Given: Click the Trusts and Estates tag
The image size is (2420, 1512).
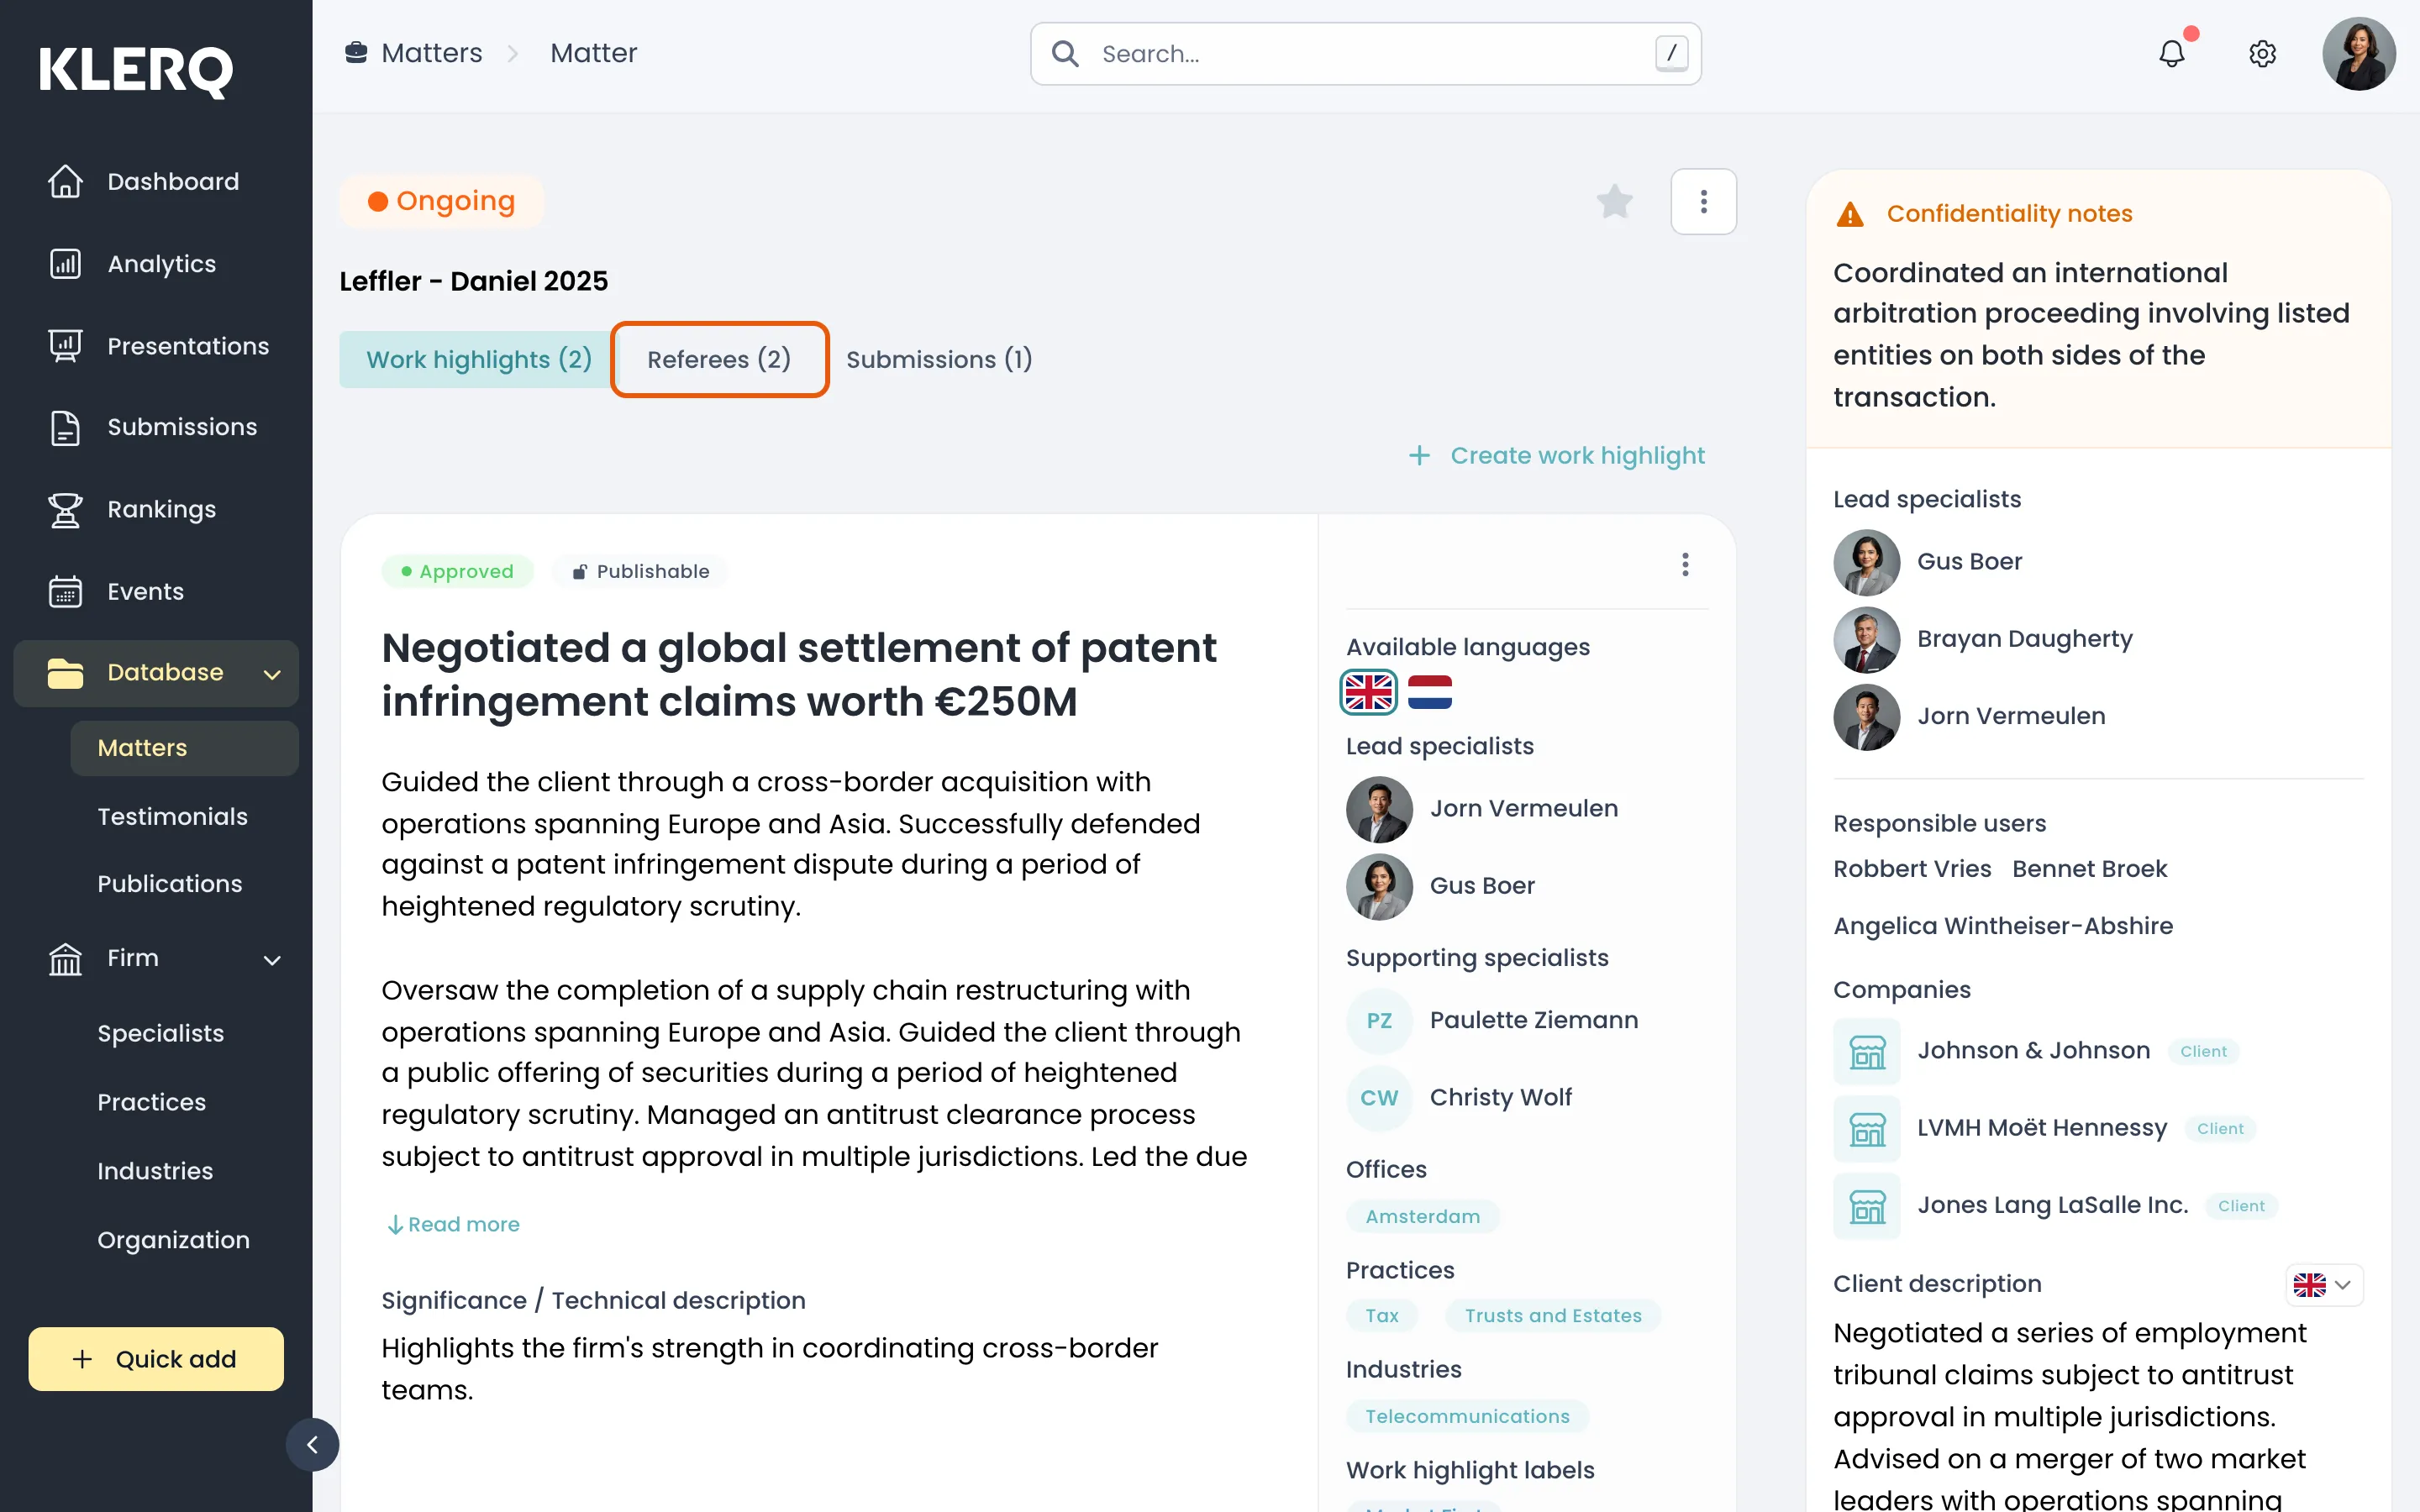Looking at the screenshot, I should click(x=1553, y=1315).
